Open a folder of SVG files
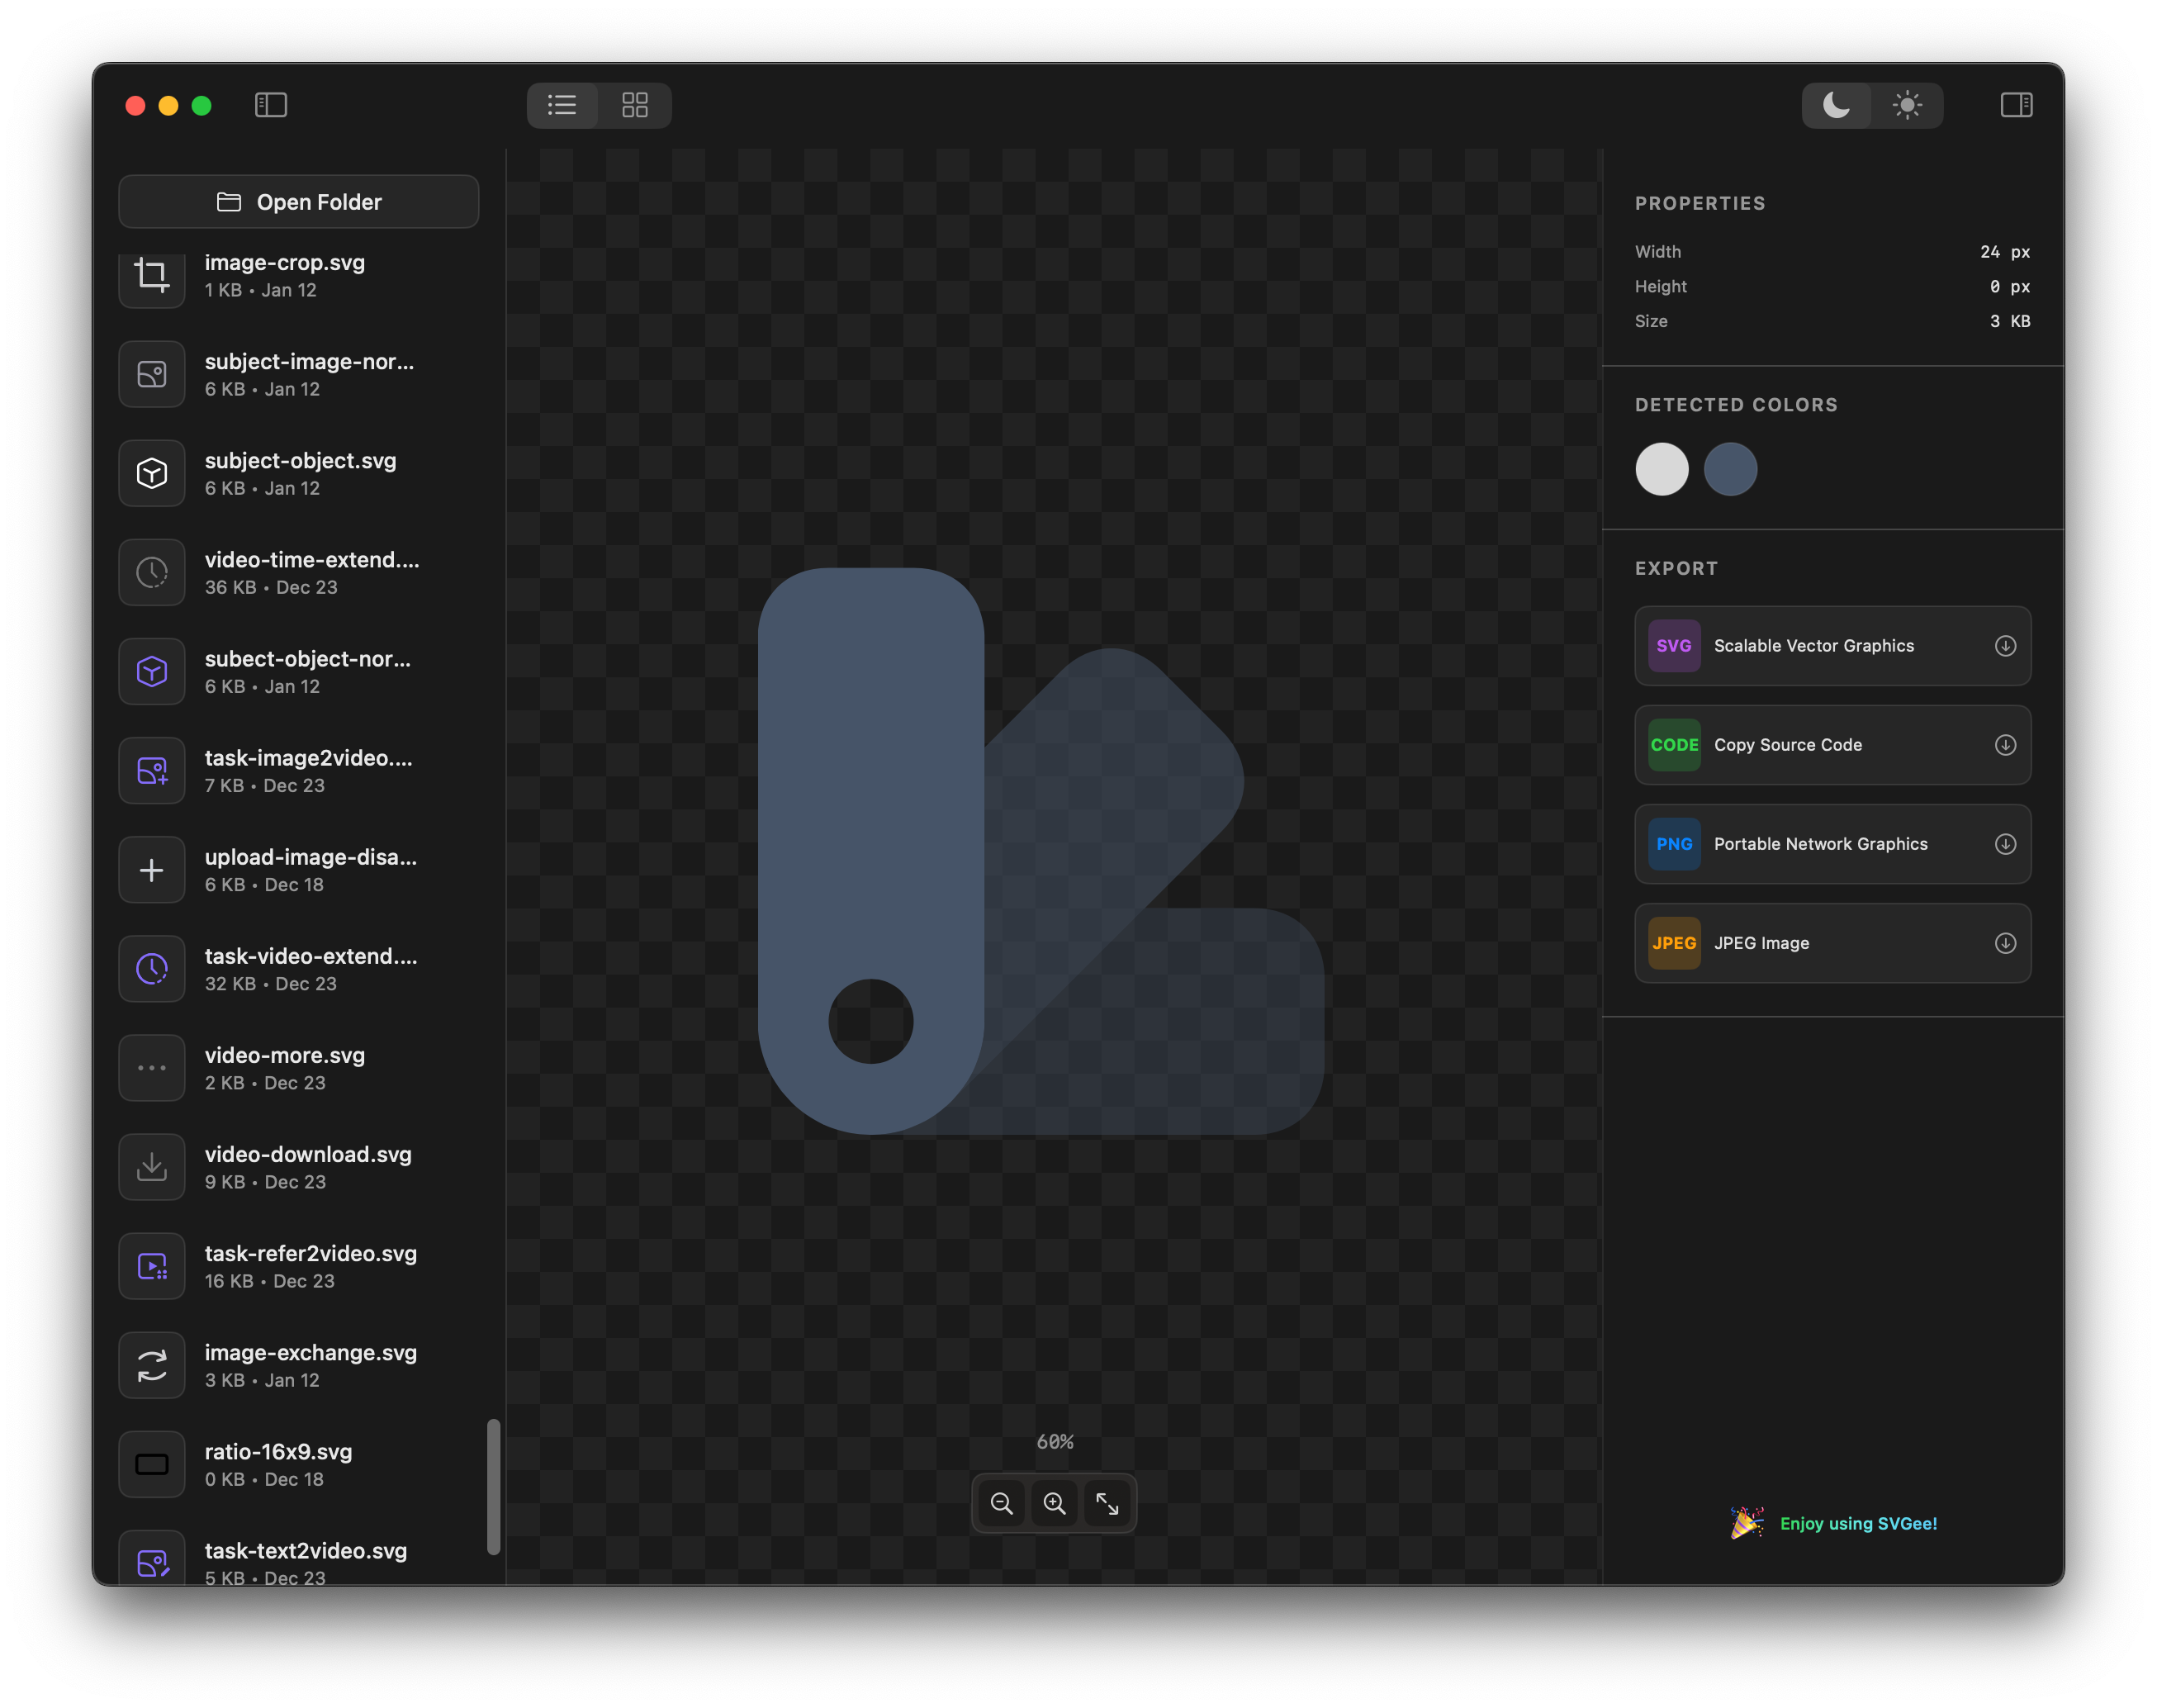The image size is (2157, 1708). 298,201
